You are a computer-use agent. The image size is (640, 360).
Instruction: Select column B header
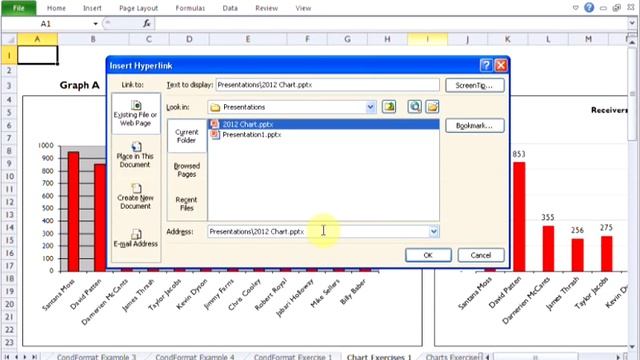tap(93, 39)
